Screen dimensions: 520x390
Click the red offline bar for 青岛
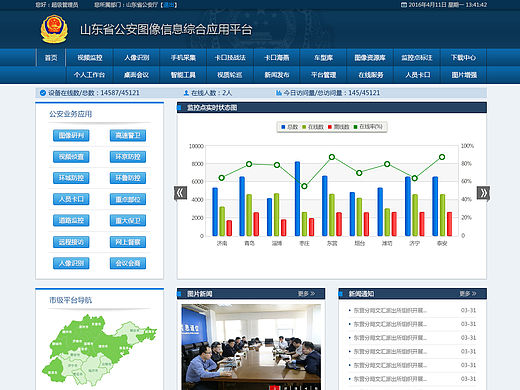tap(256, 224)
